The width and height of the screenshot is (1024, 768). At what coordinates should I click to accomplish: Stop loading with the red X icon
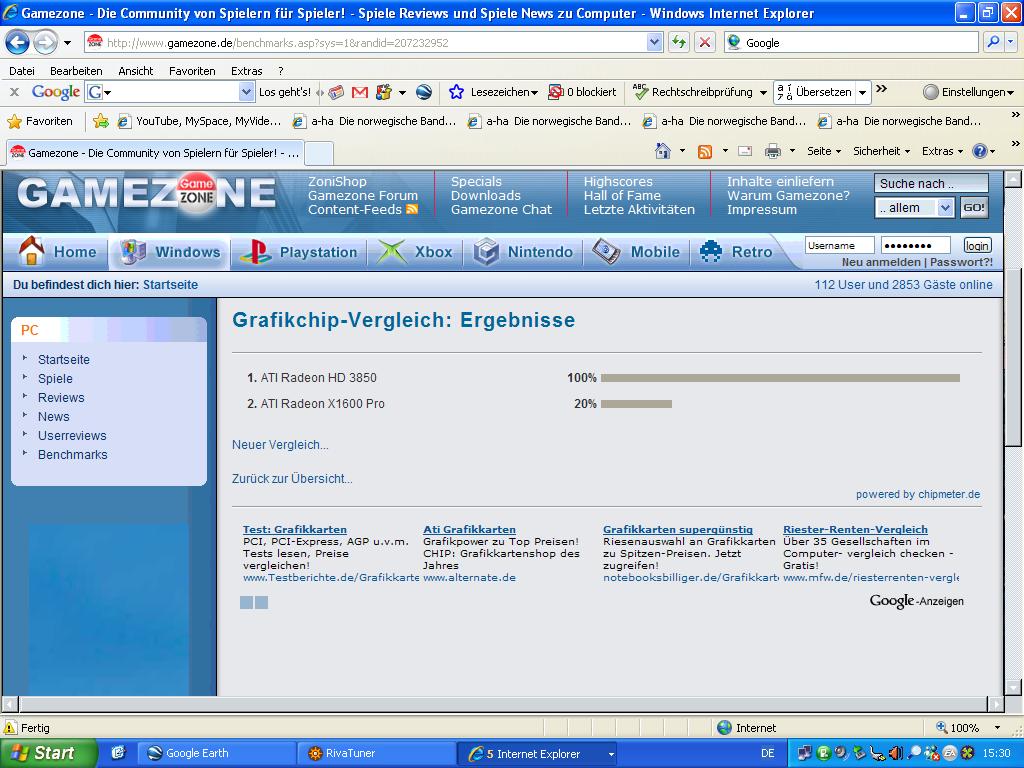click(x=705, y=42)
